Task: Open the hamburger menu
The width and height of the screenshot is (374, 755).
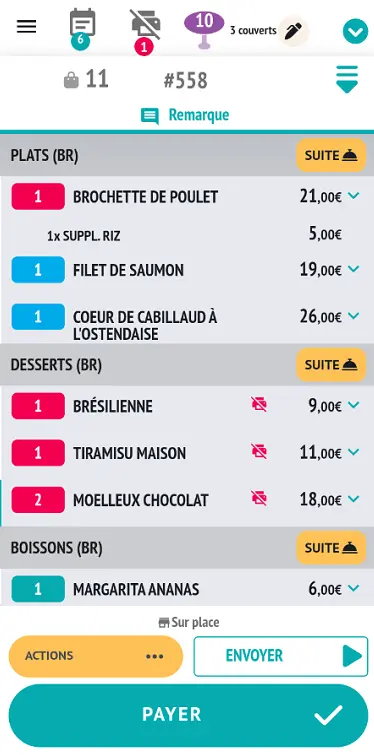Action: click(x=26, y=26)
